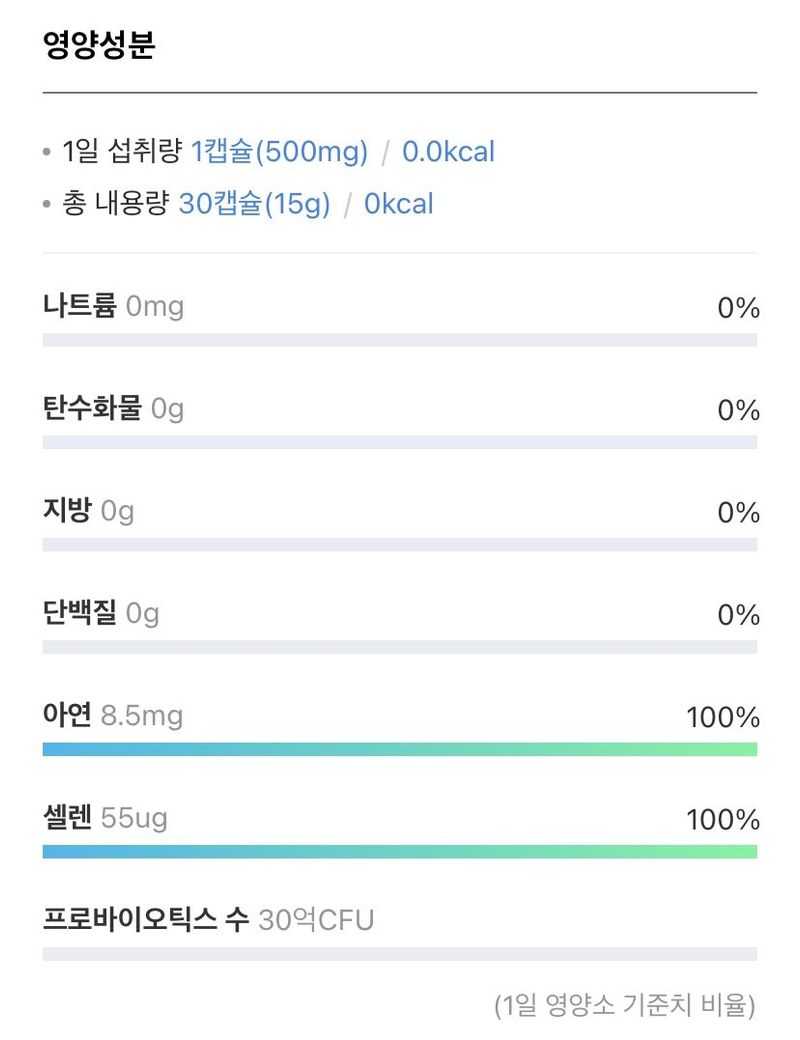Select the 탄수화물 0g nutrient label
Viewport: 800px width, 1040px height.
coord(113,408)
